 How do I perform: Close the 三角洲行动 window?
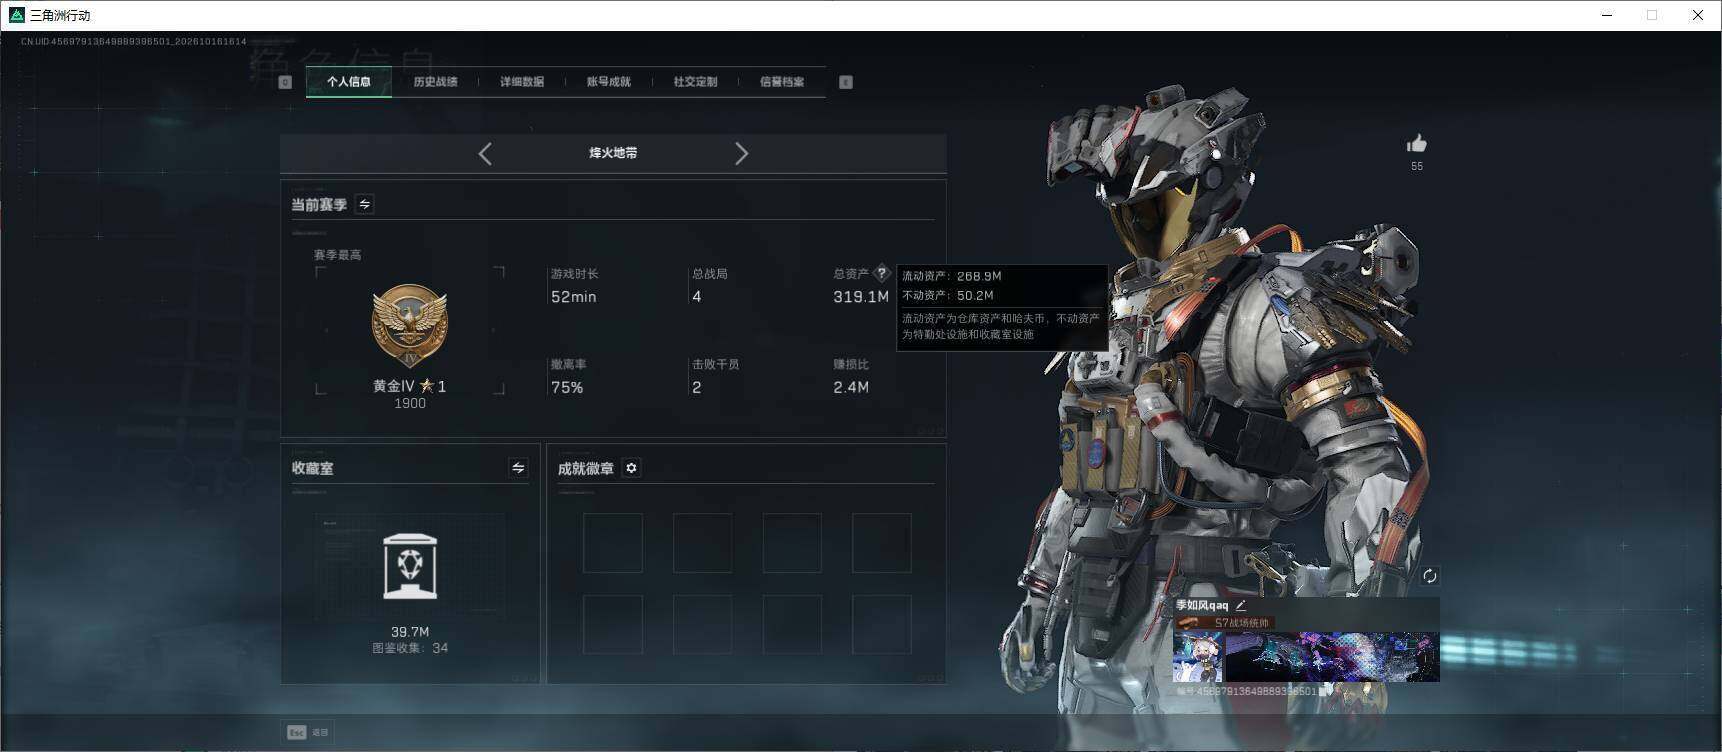[x=1697, y=15]
